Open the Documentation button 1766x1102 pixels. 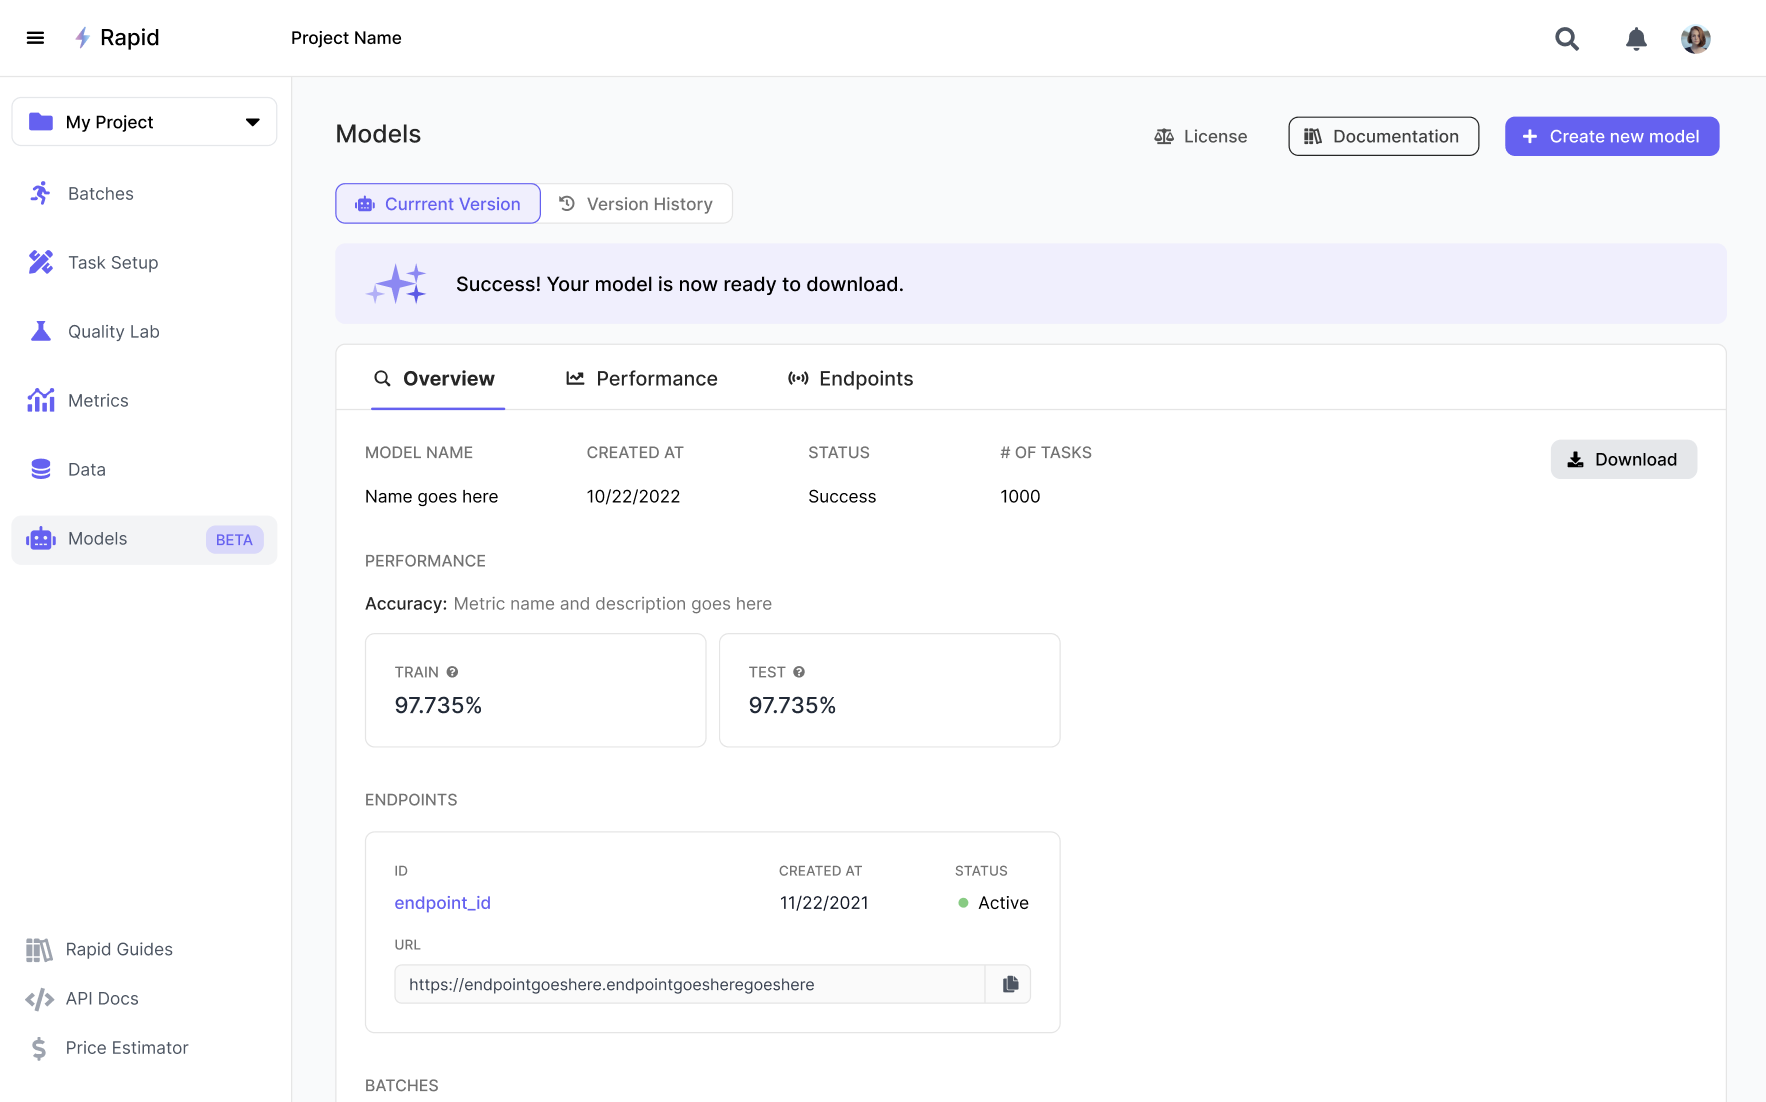click(x=1383, y=137)
